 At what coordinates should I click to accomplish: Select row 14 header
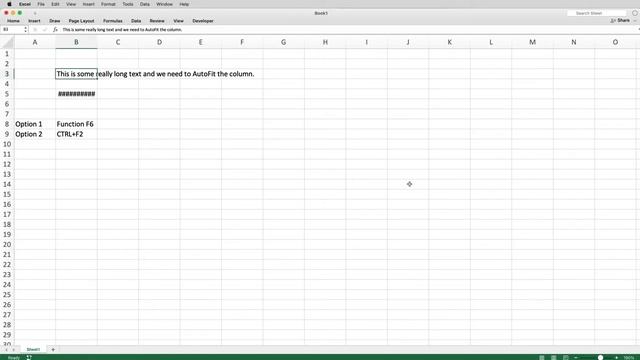coord(7,184)
